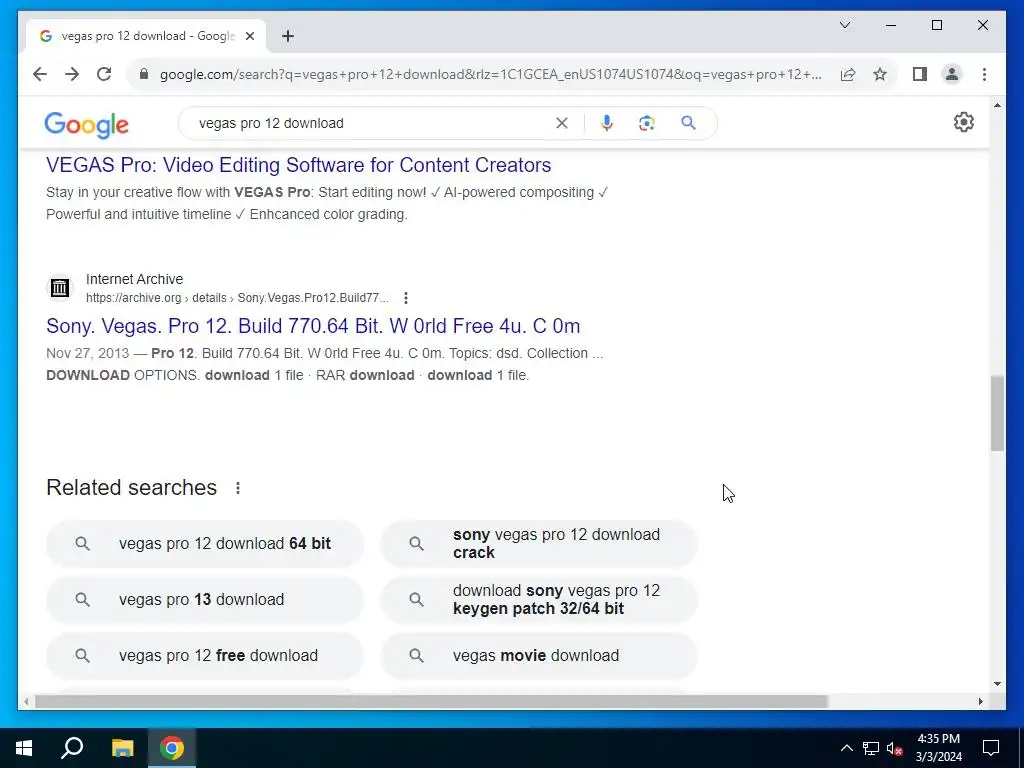
Task: Go back to the previous page
Action: click(x=40, y=74)
